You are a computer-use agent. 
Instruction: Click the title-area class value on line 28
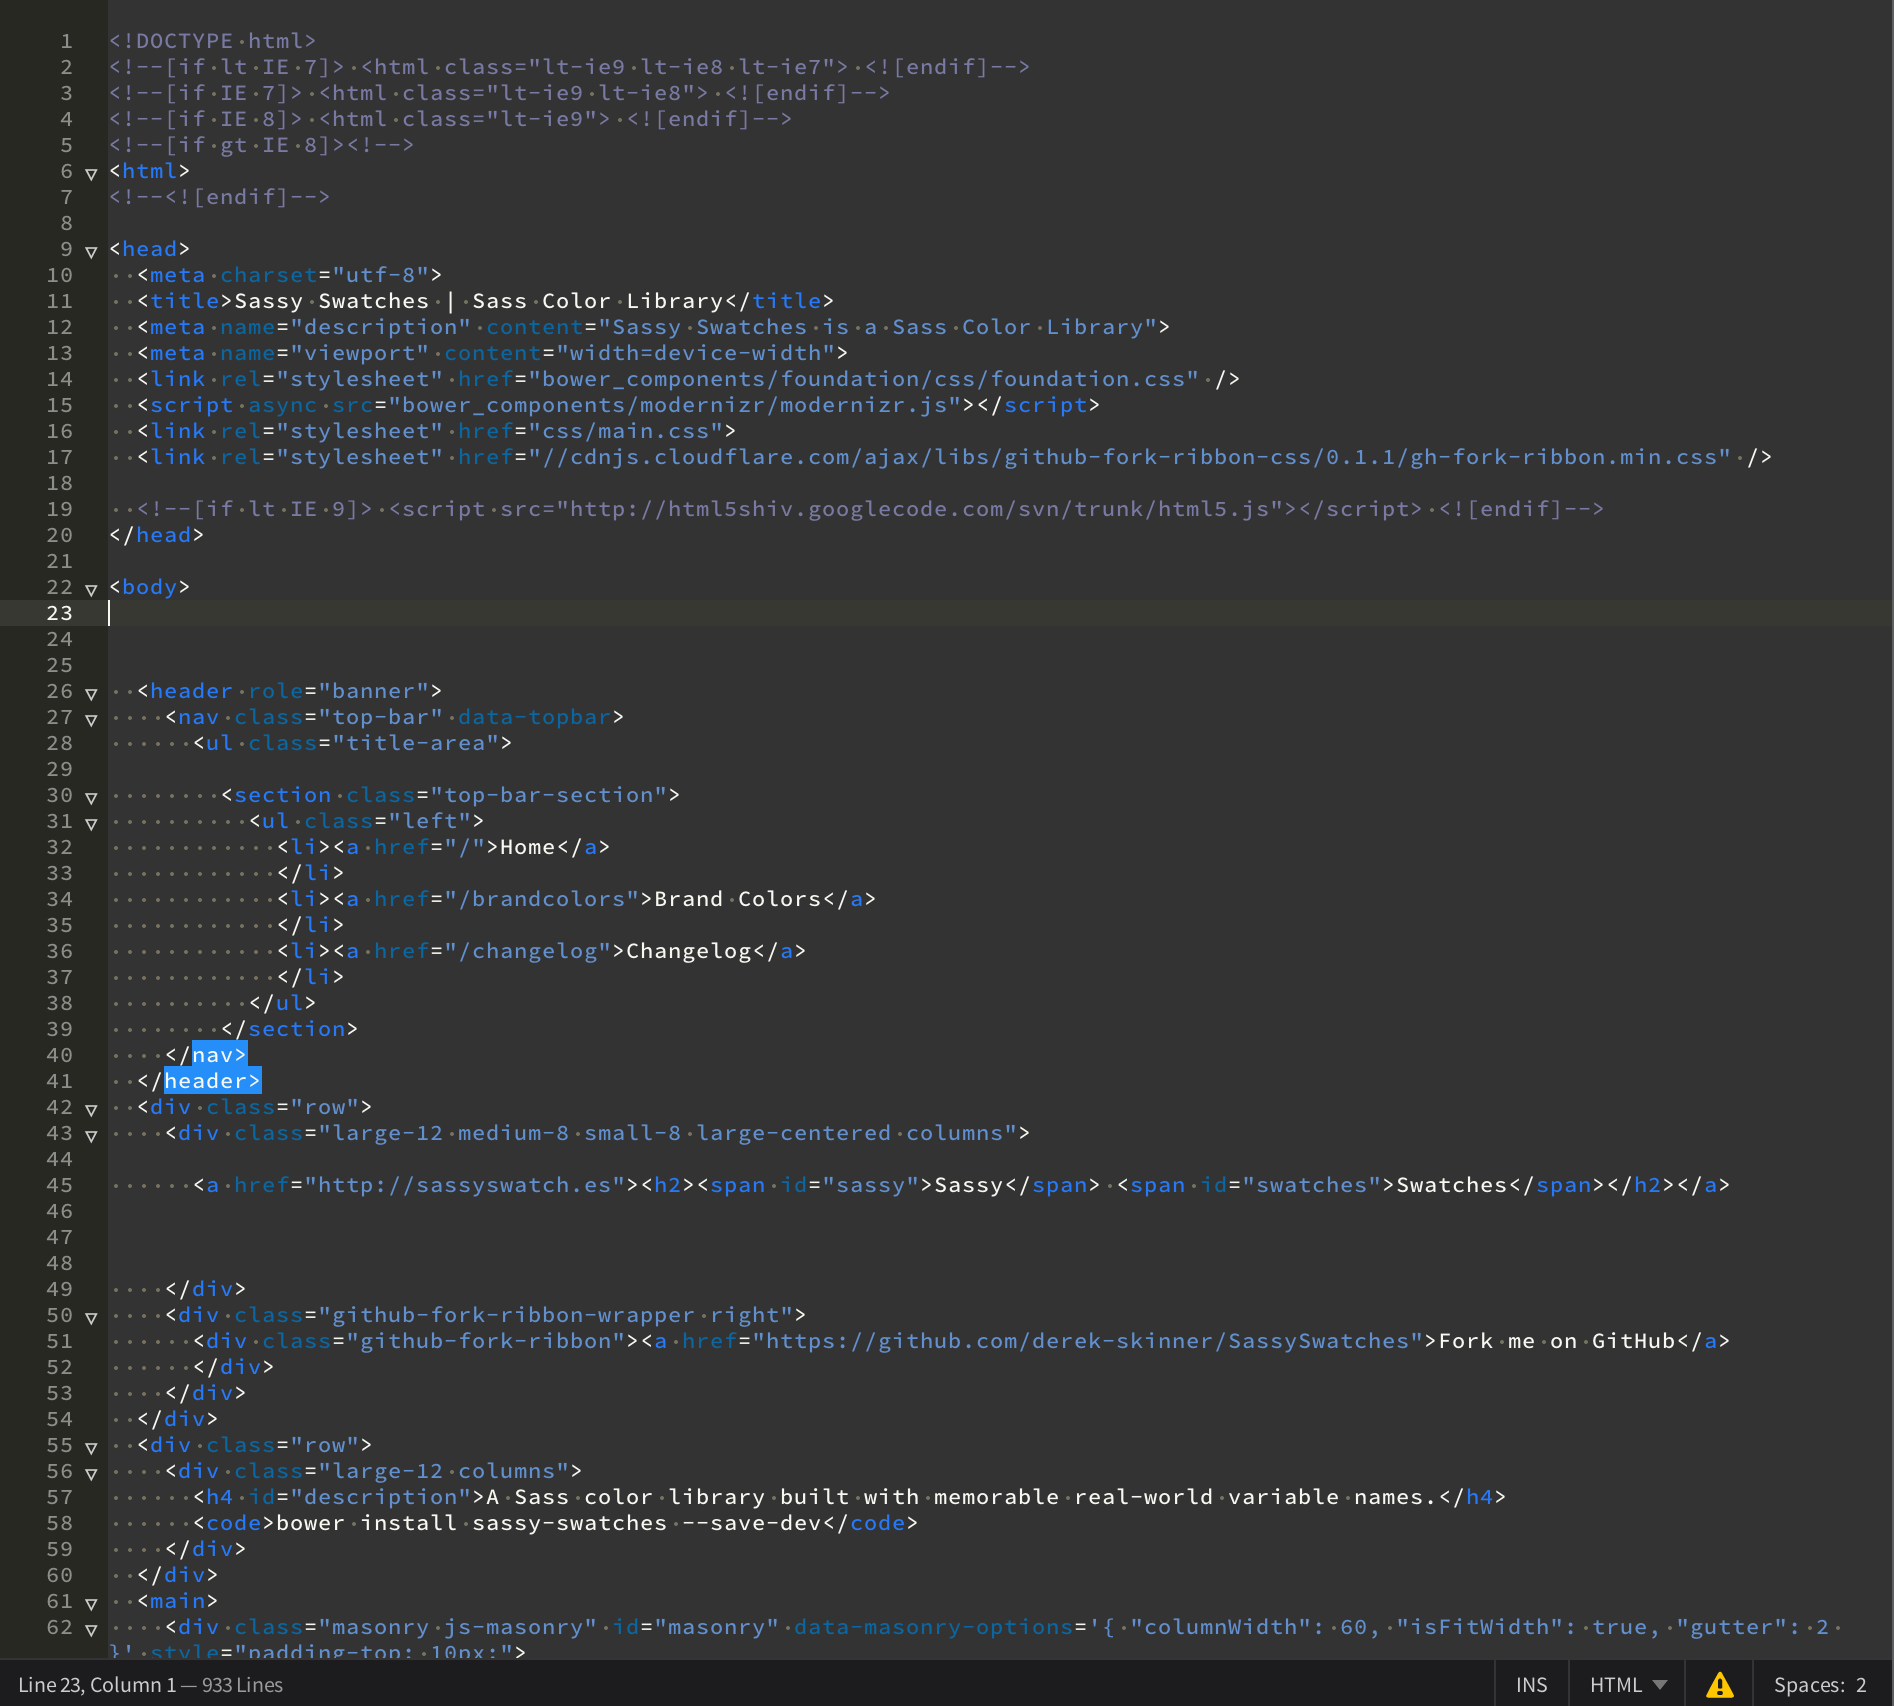416,743
